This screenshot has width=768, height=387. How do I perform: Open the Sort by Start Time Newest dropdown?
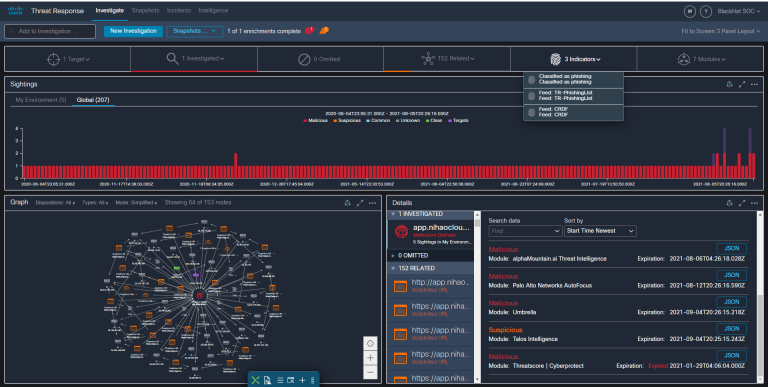click(600, 231)
